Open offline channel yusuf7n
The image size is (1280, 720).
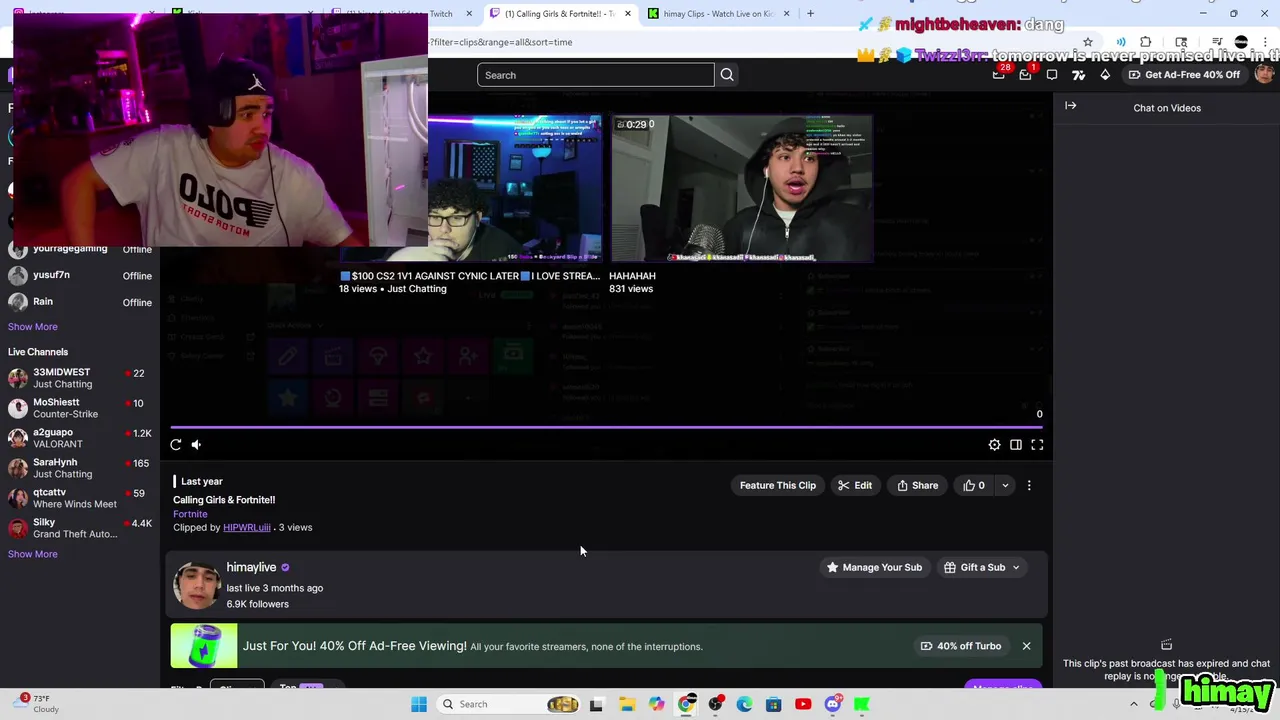[80, 275]
